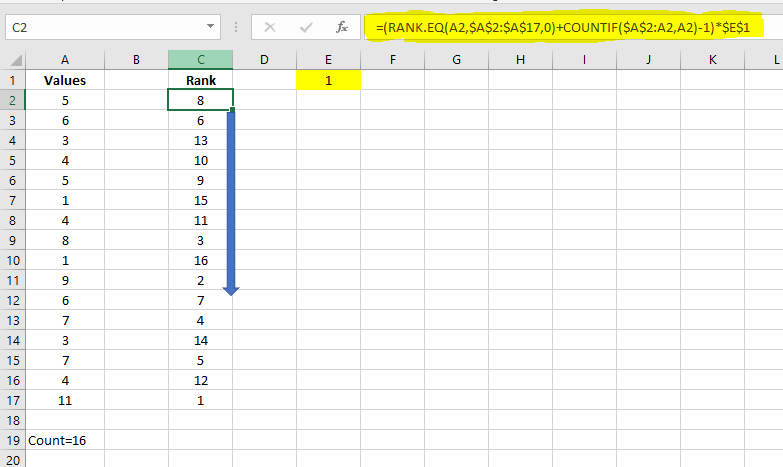Click cell C17 showing rank 1

coord(201,400)
